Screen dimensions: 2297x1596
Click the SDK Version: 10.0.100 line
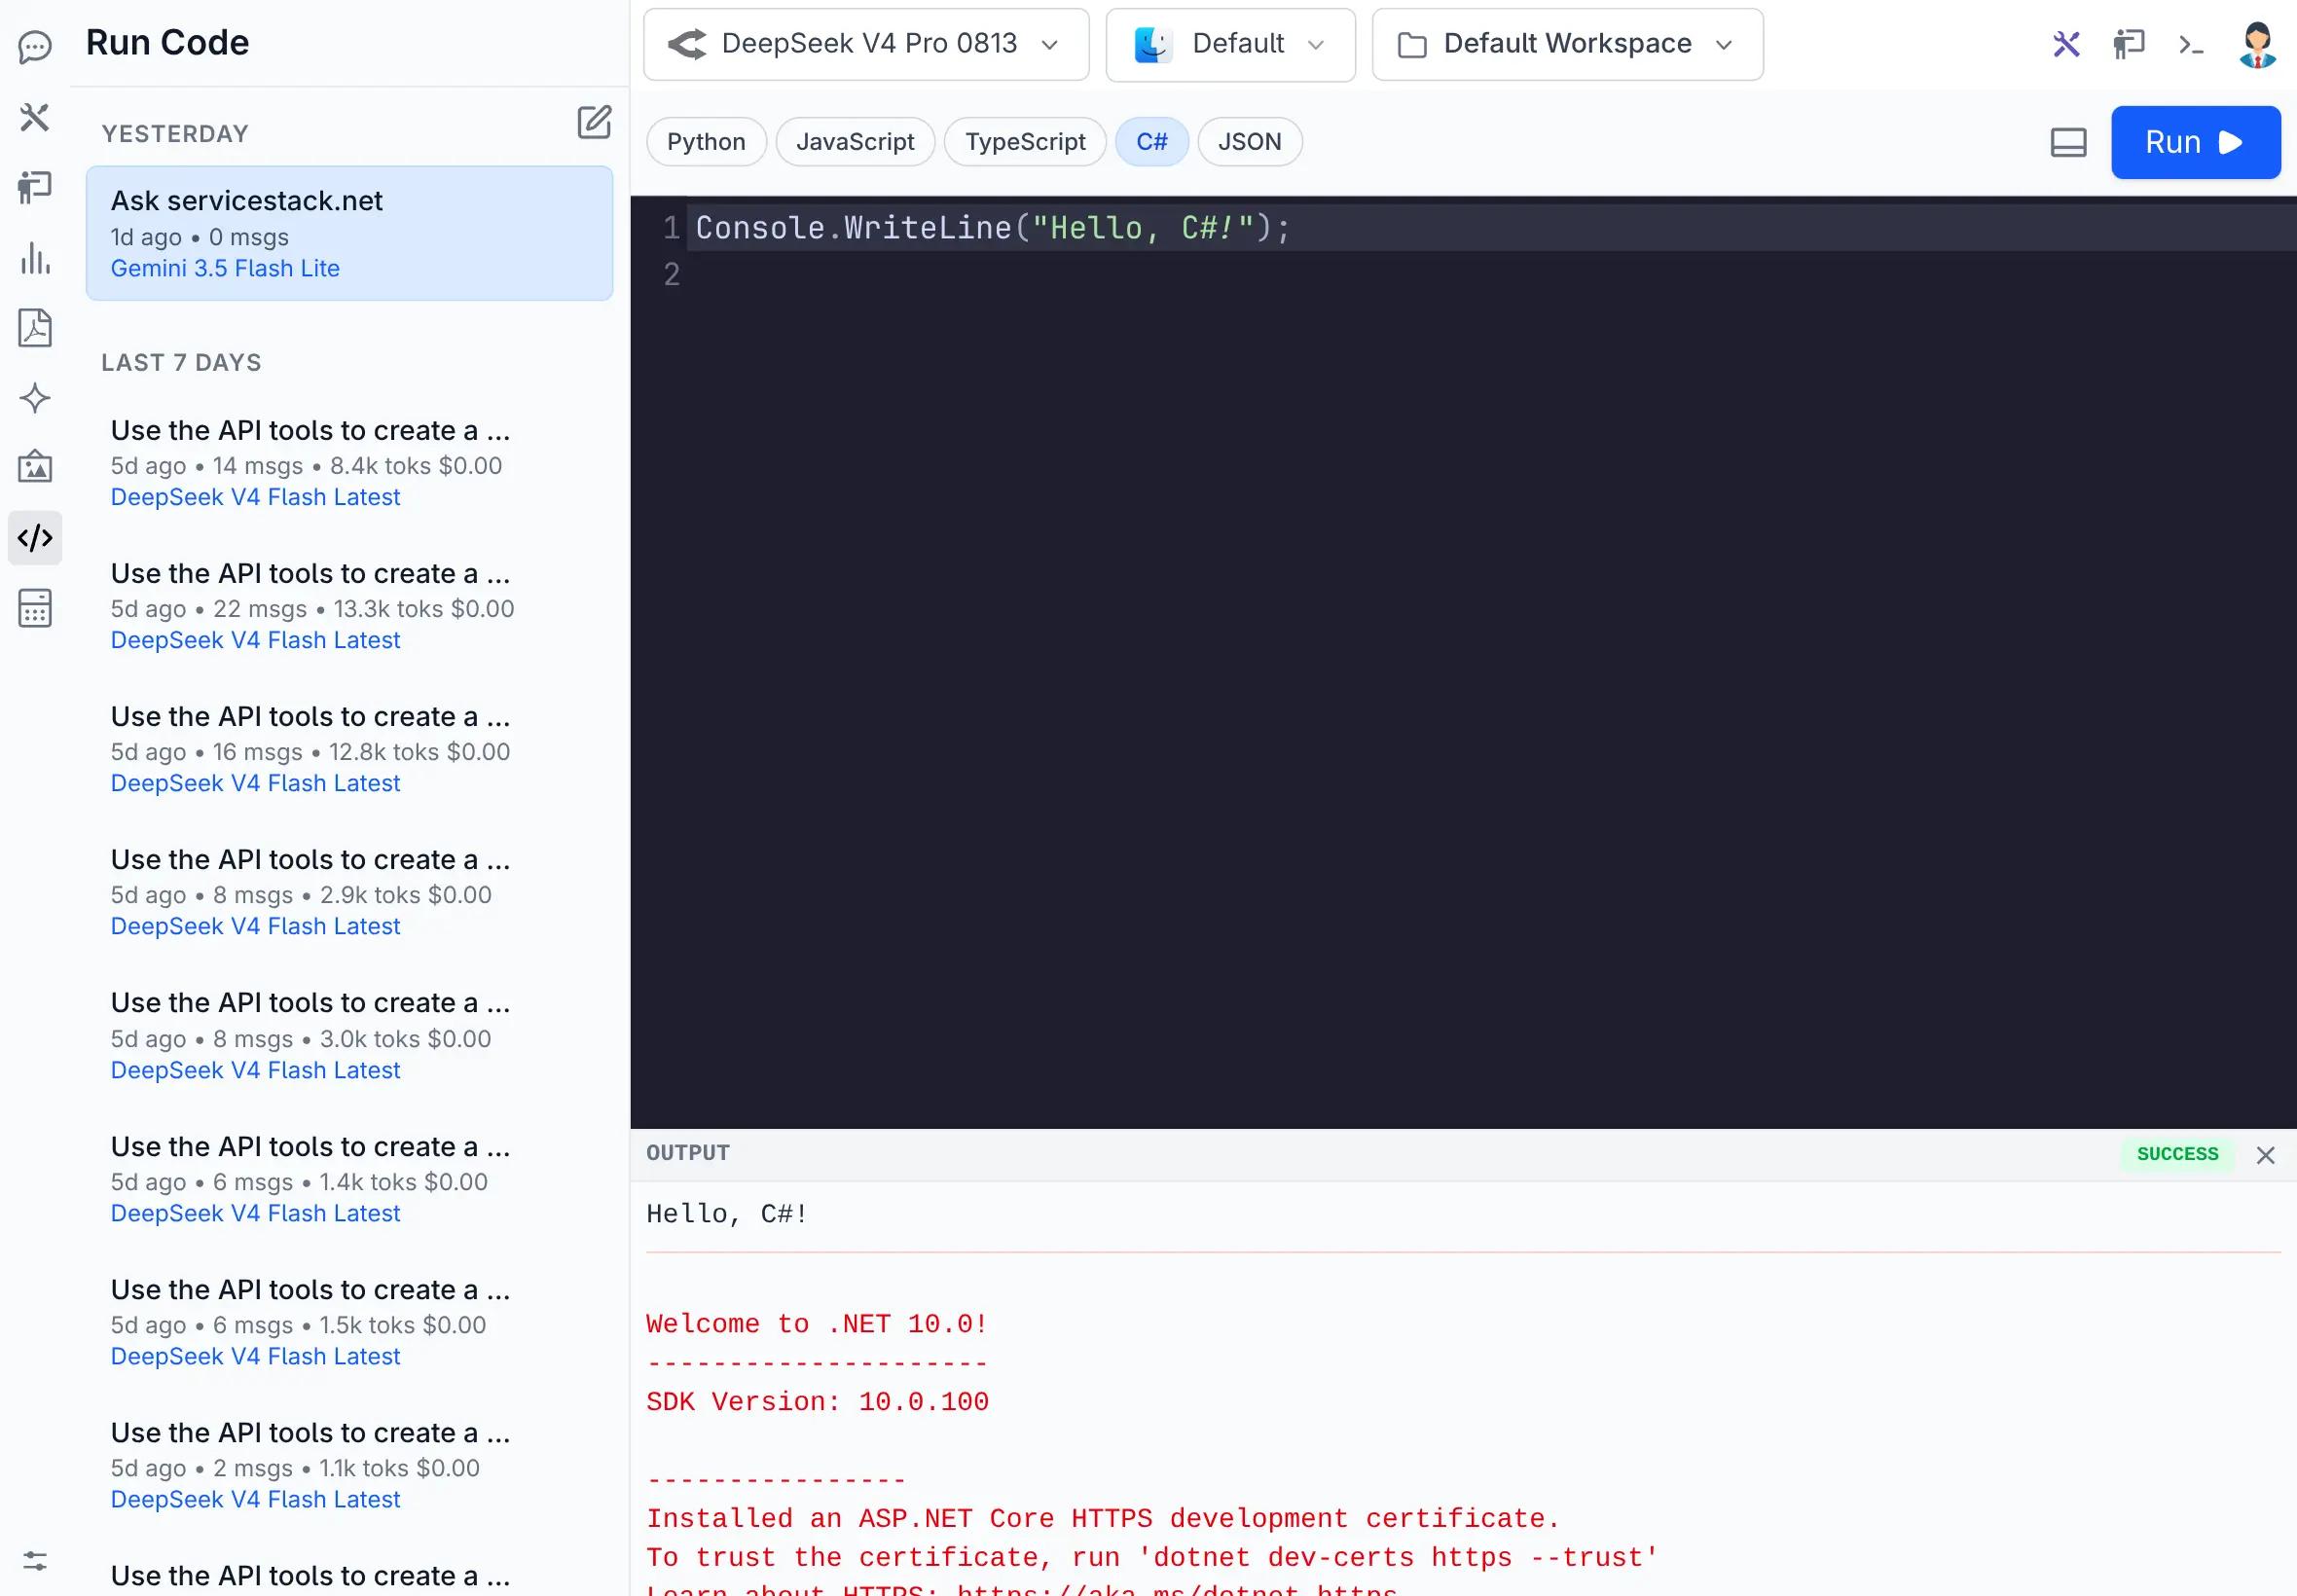(x=817, y=1402)
